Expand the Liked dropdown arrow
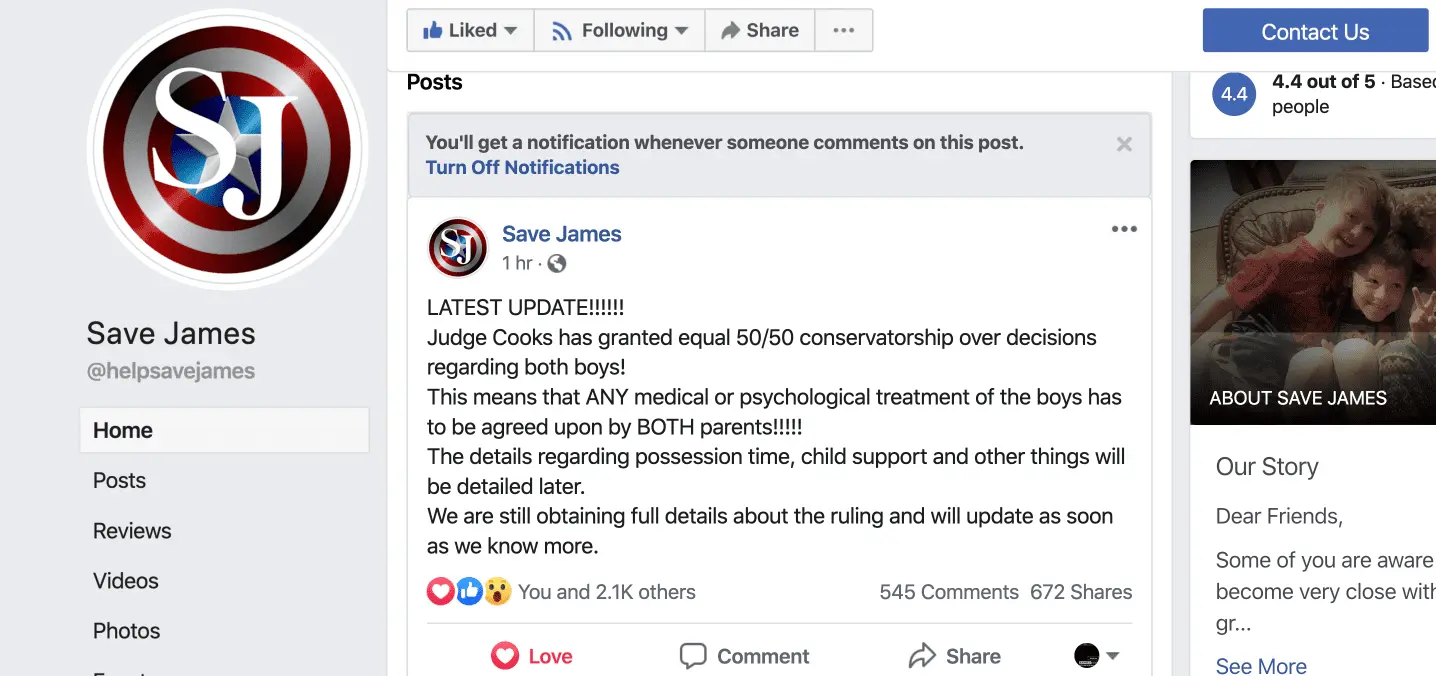Screen dimensions: 1436x676 coord(510,31)
